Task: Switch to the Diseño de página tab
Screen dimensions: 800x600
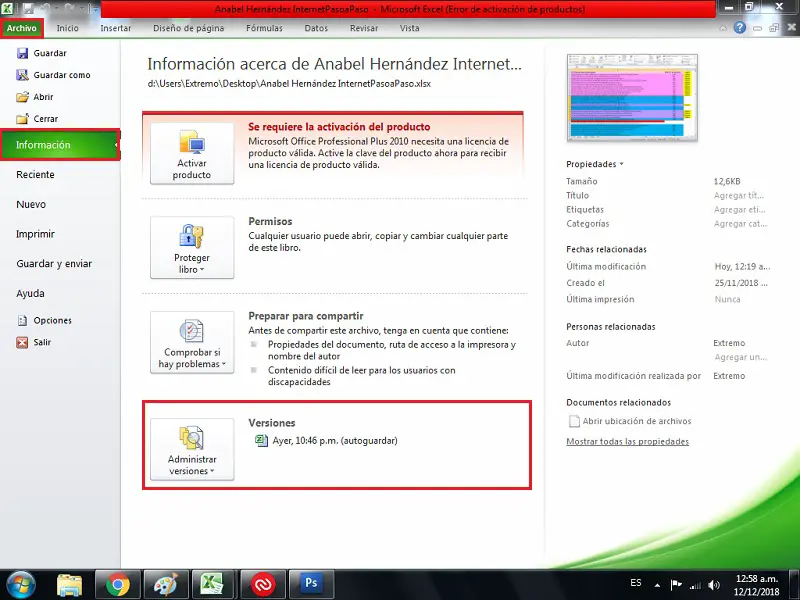Action: [x=189, y=28]
